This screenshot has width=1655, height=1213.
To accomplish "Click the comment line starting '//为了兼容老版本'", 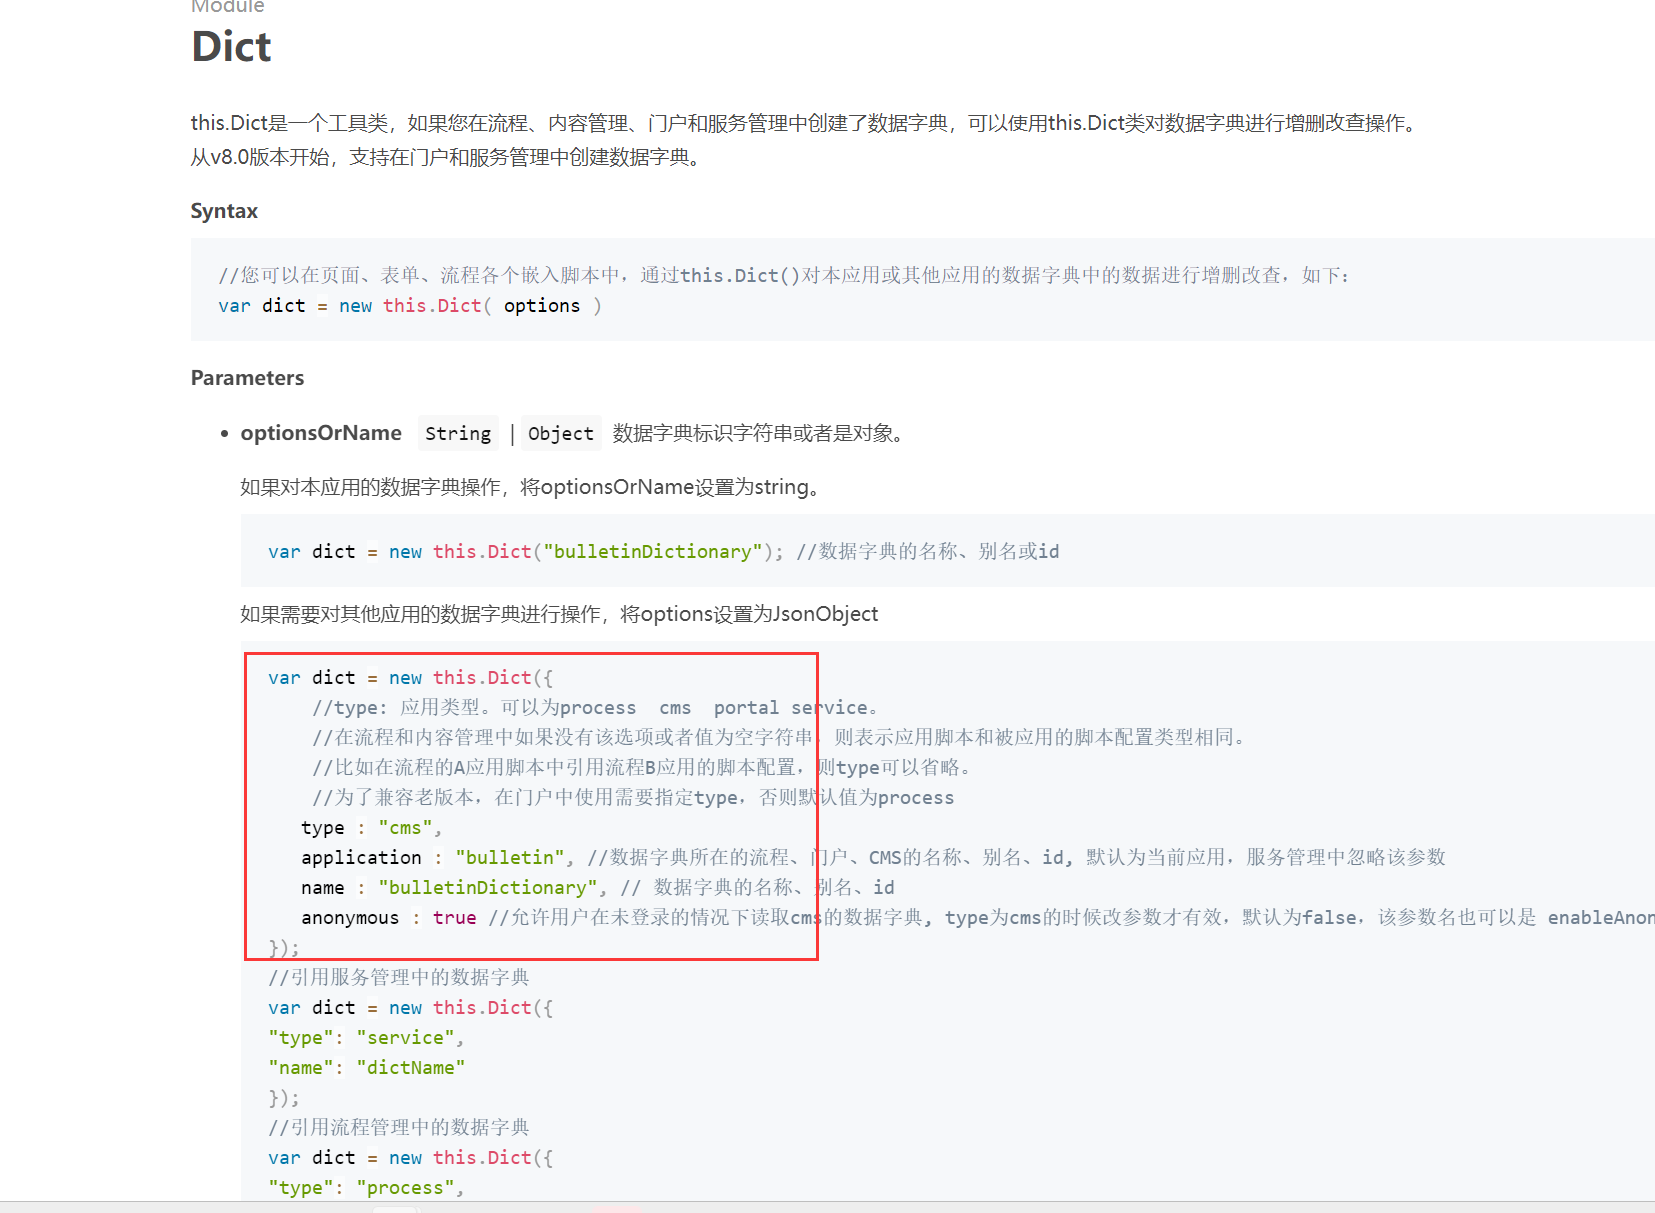I will (x=633, y=798).
